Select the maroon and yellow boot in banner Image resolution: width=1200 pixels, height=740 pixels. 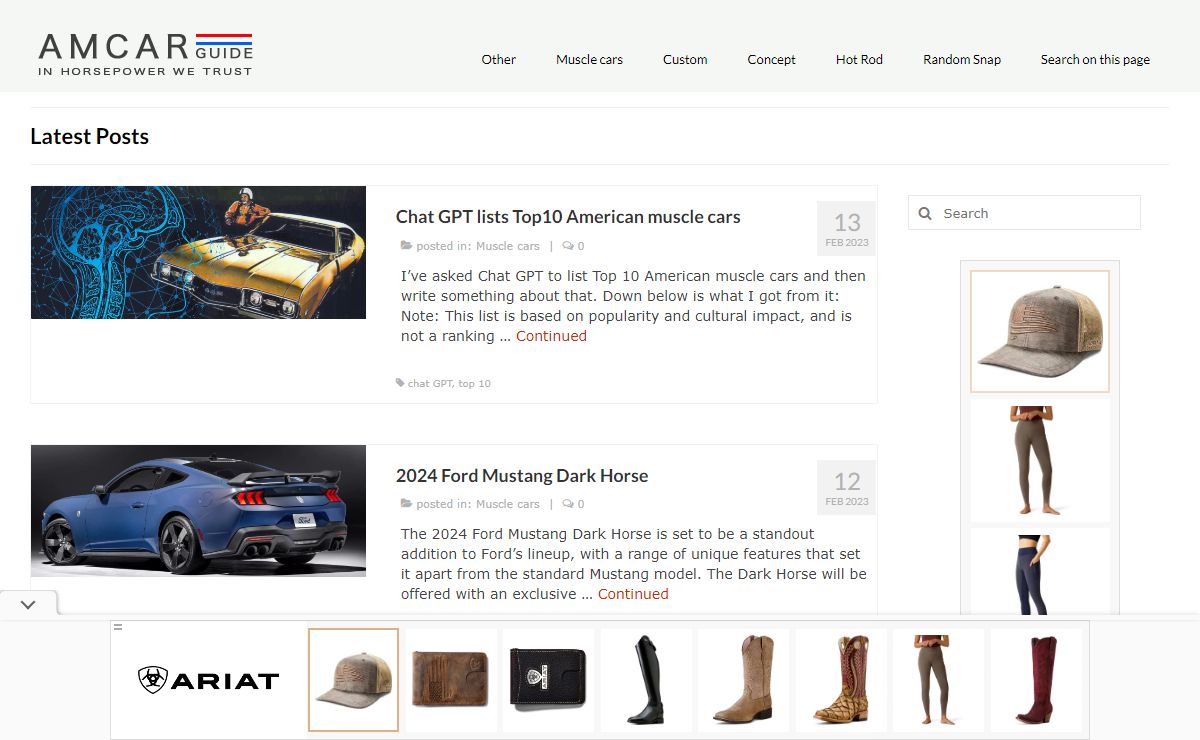(x=841, y=680)
